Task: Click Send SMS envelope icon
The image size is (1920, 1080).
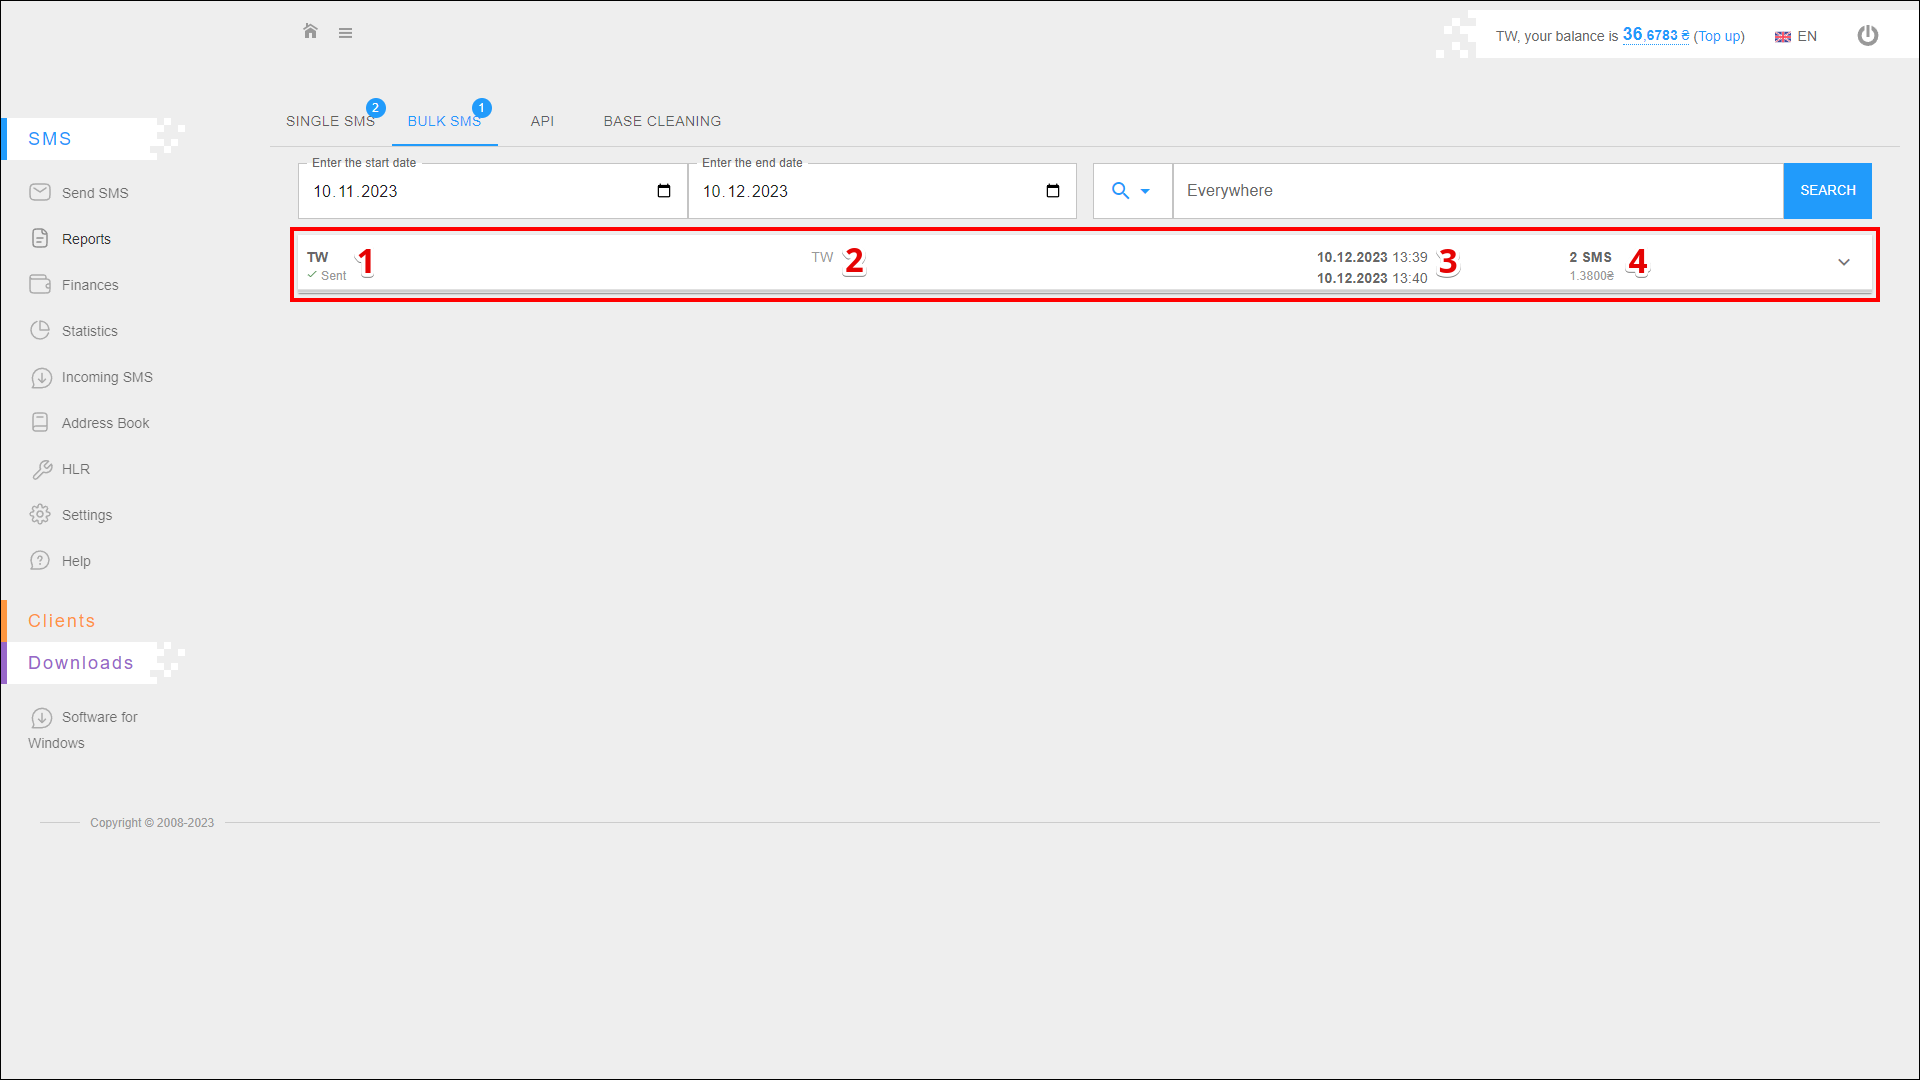Action: tap(40, 192)
